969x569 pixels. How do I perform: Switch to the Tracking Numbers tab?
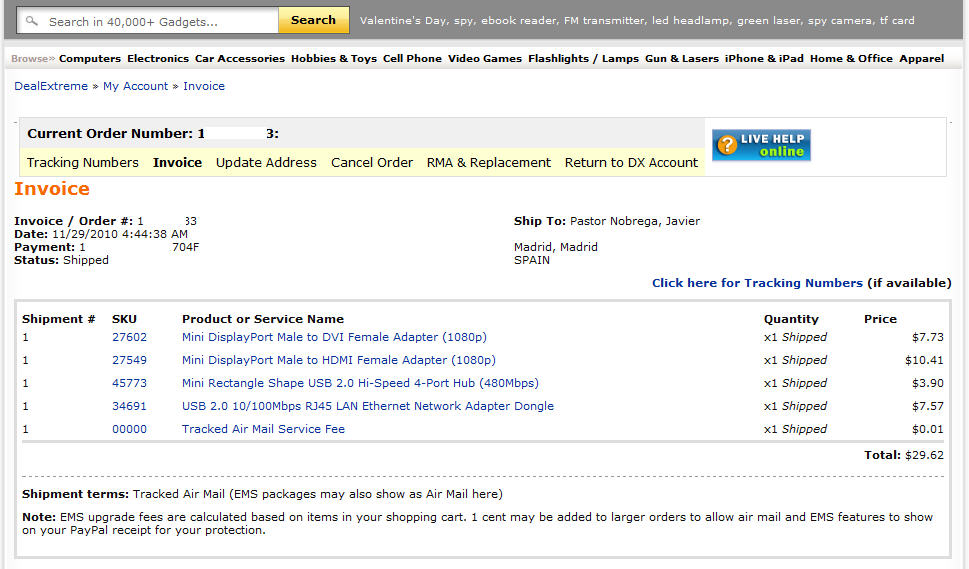(83, 162)
